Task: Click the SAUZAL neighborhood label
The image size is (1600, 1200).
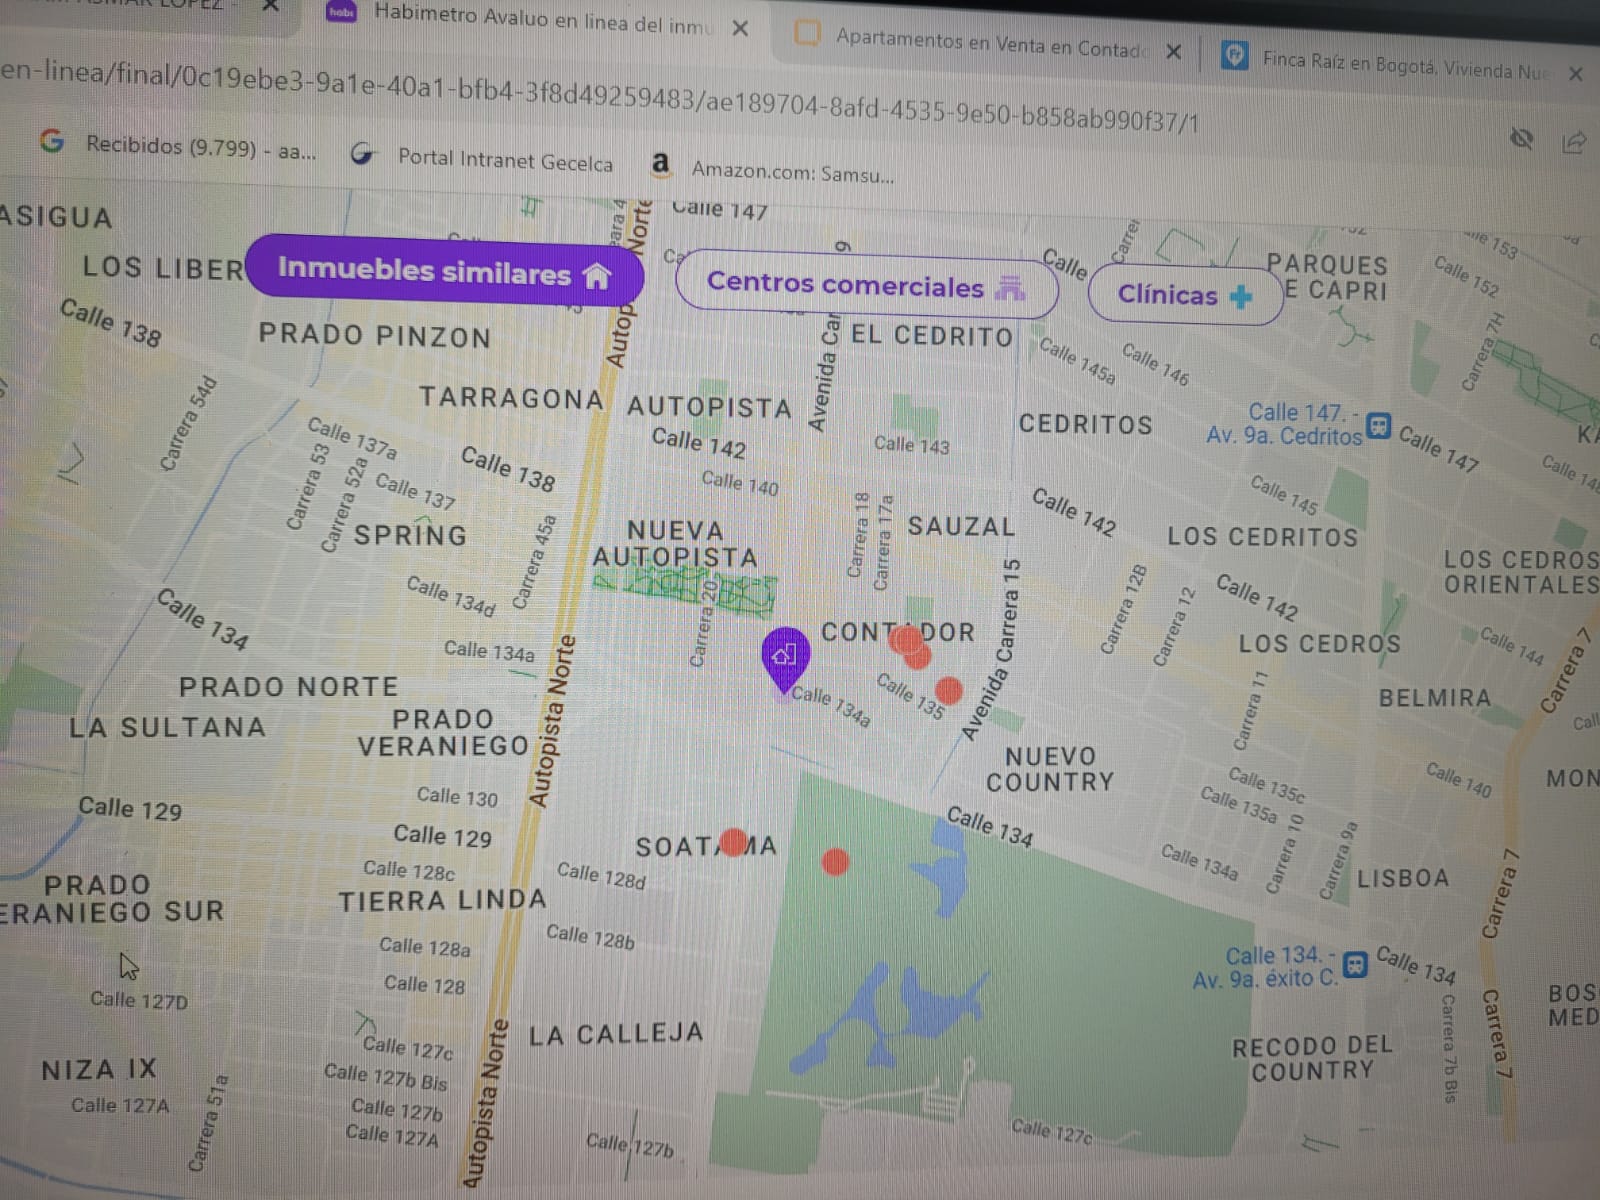Action: [961, 526]
